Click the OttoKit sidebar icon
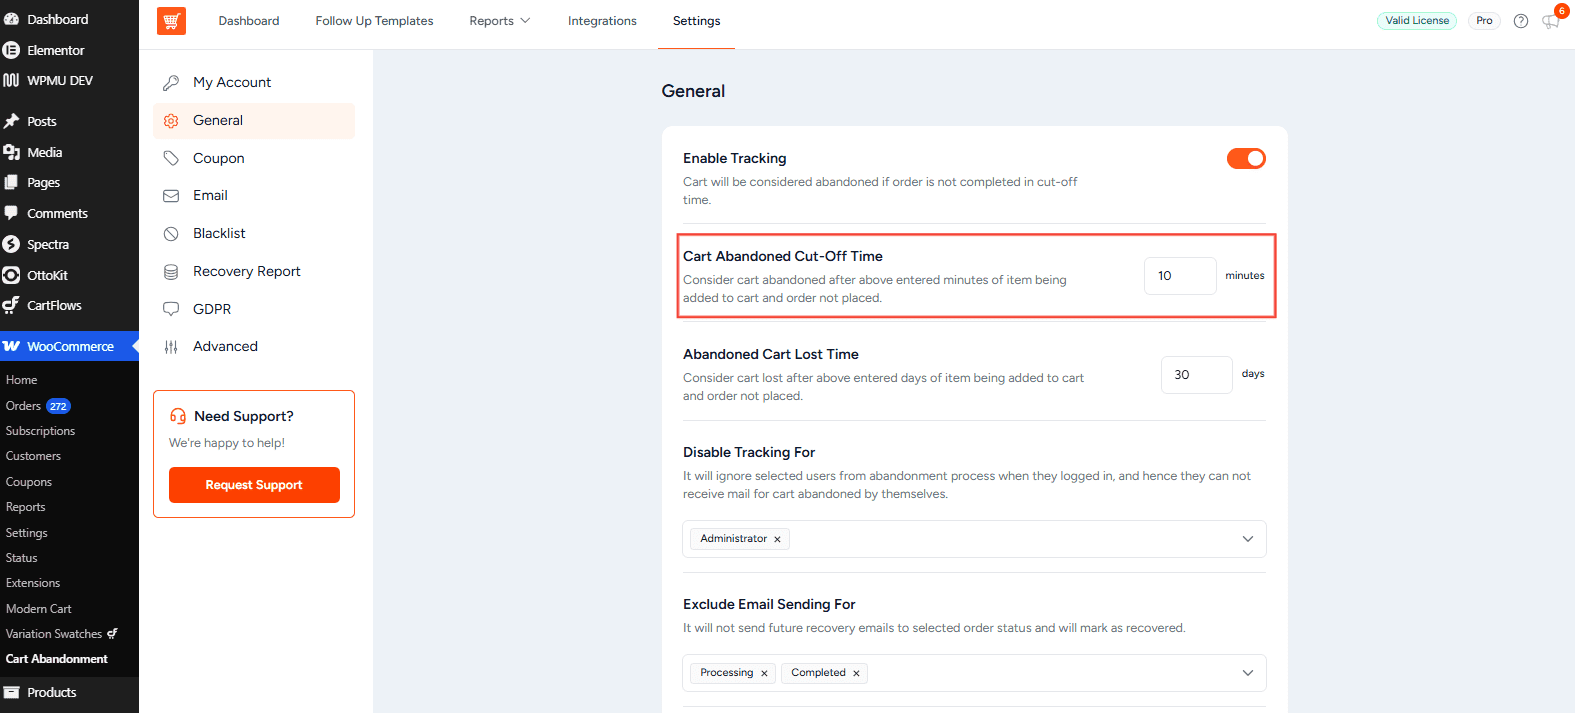Viewport: 1575px width, 713px height. pyautogui.click(x=11, y=275)
